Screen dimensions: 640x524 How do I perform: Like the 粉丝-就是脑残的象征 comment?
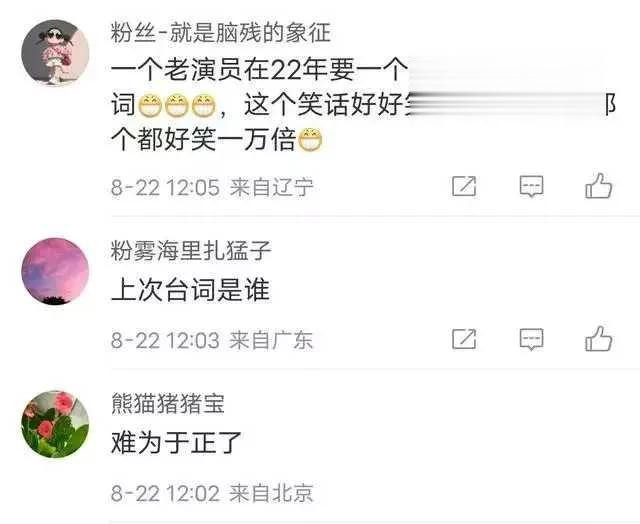tap(598, 186)
